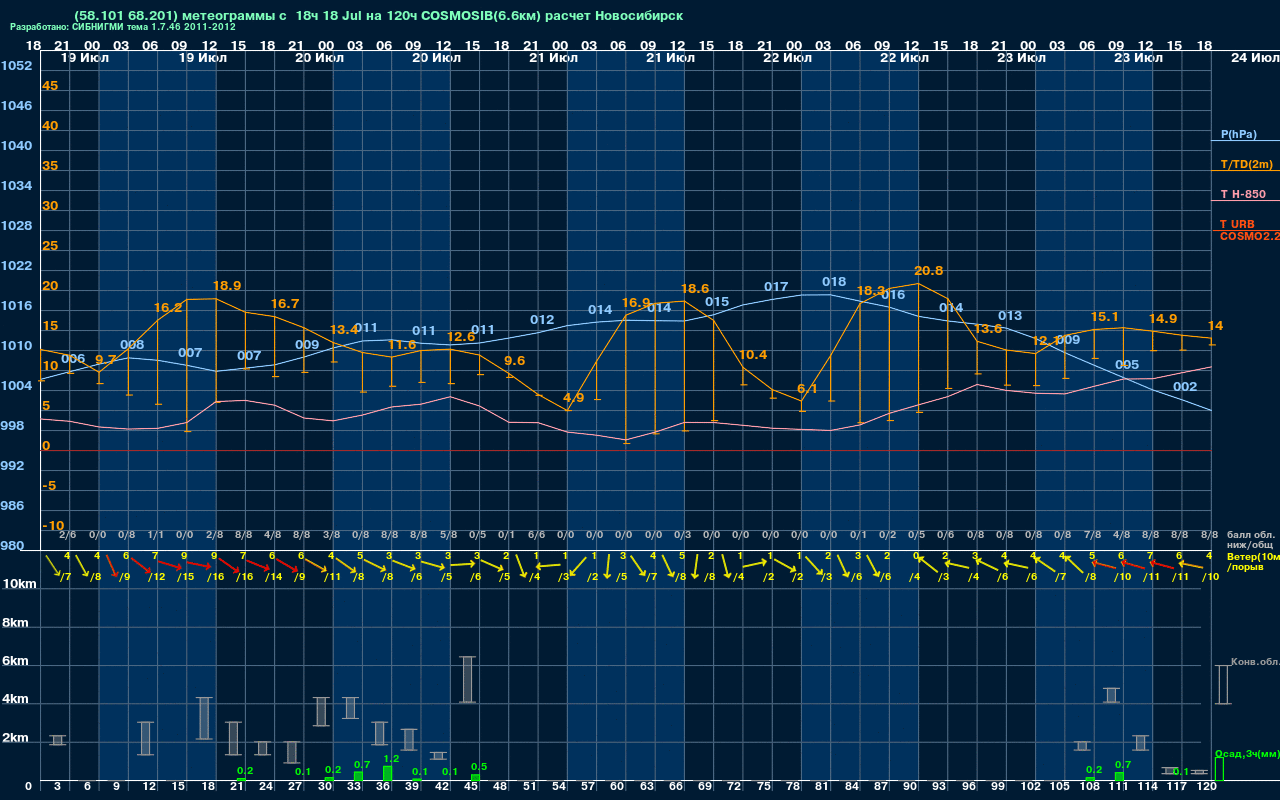
Task: Click the orange -10 temperature axis label
Action: click(x=53, y=526)
